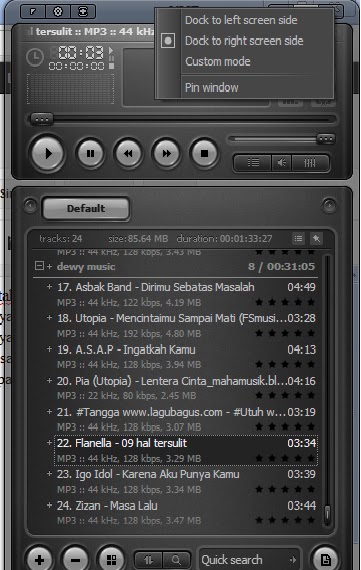Add files with the plus button
Image resolution: width=361 pixels, height=570 pixels.
tap(39, 560)
